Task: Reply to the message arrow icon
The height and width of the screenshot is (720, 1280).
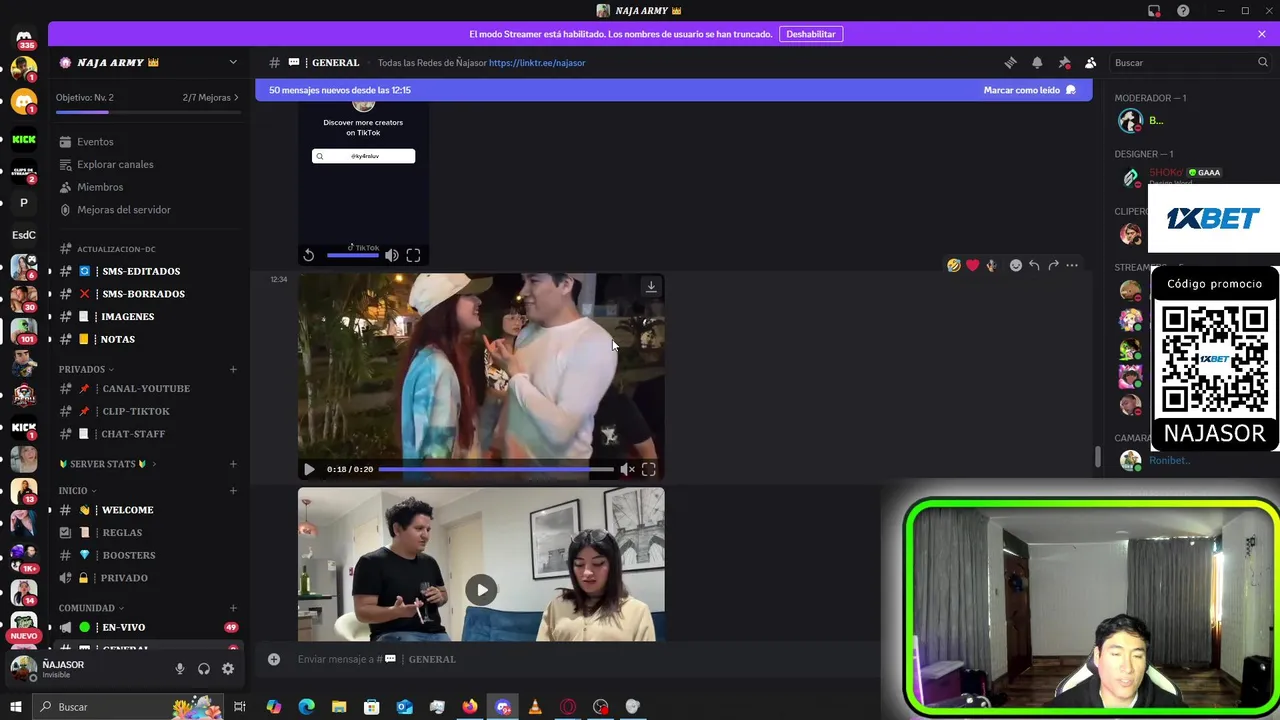Action: point(1035,265)
